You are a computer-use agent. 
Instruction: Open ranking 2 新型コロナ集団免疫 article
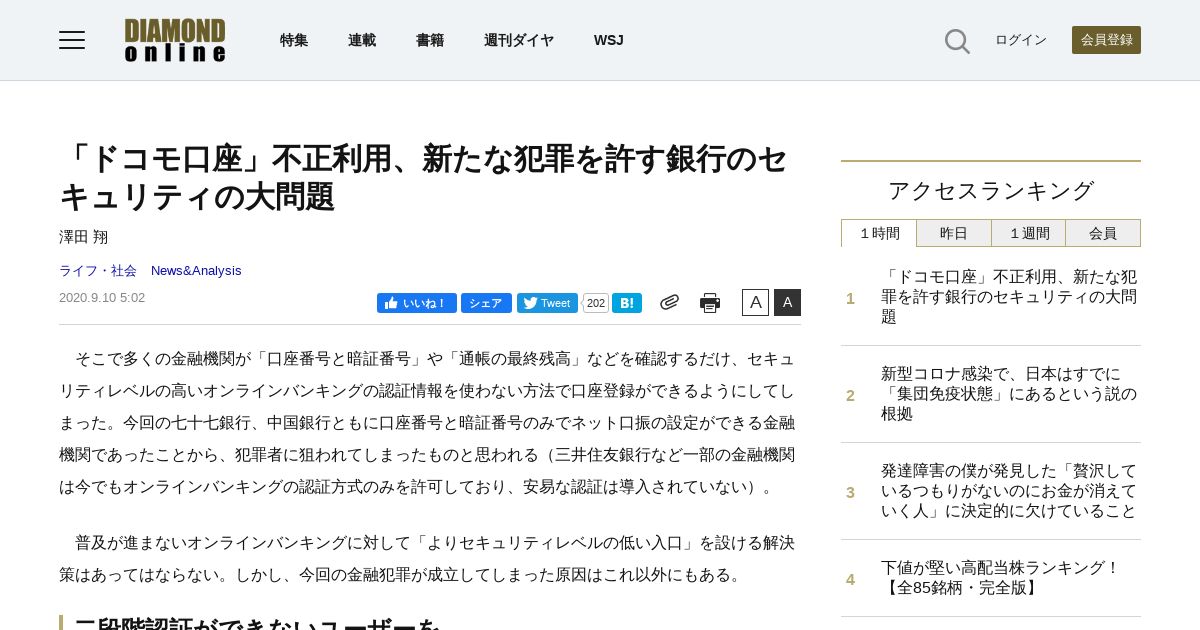(x=1009, y=394)
